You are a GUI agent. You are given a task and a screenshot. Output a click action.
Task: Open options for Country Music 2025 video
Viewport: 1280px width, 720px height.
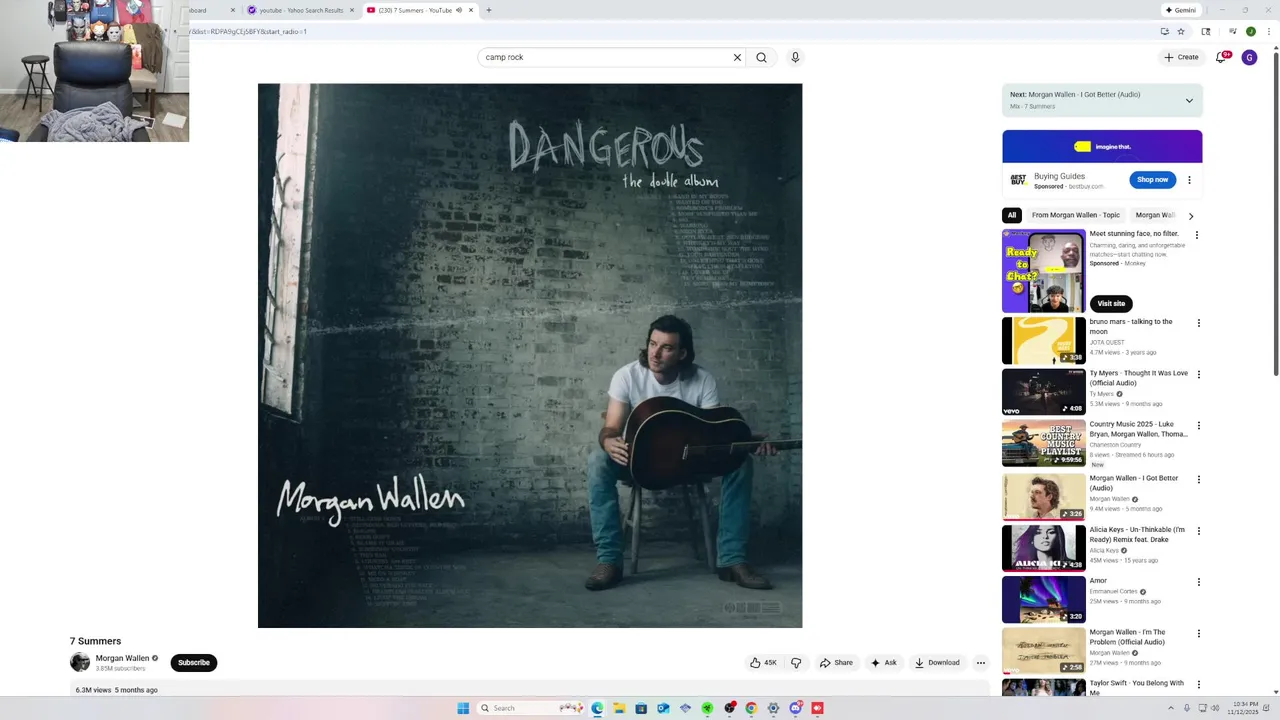tap(1198, 426)
